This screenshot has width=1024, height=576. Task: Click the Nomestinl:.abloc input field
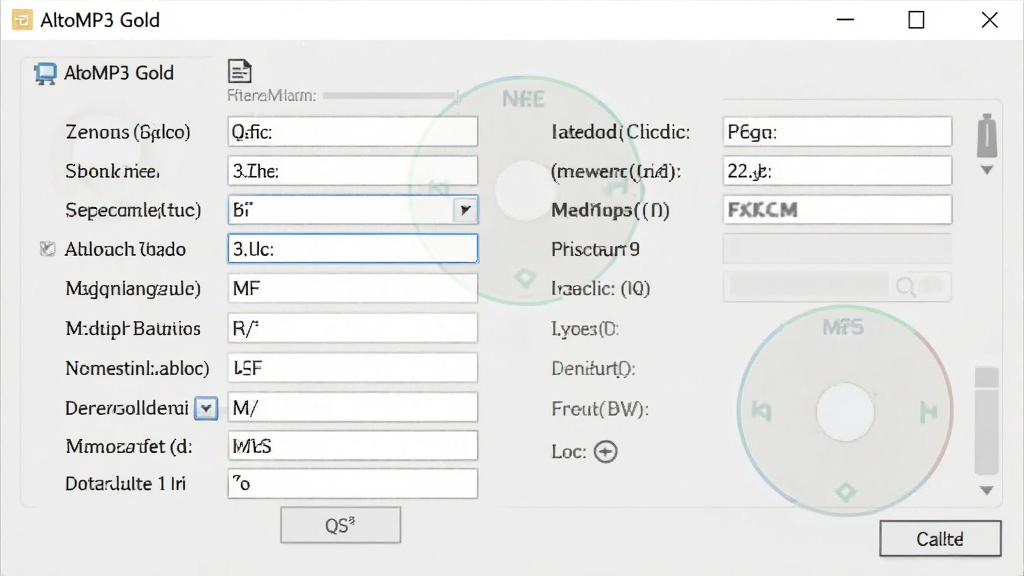pyautogui.click(x=353, y=368)
